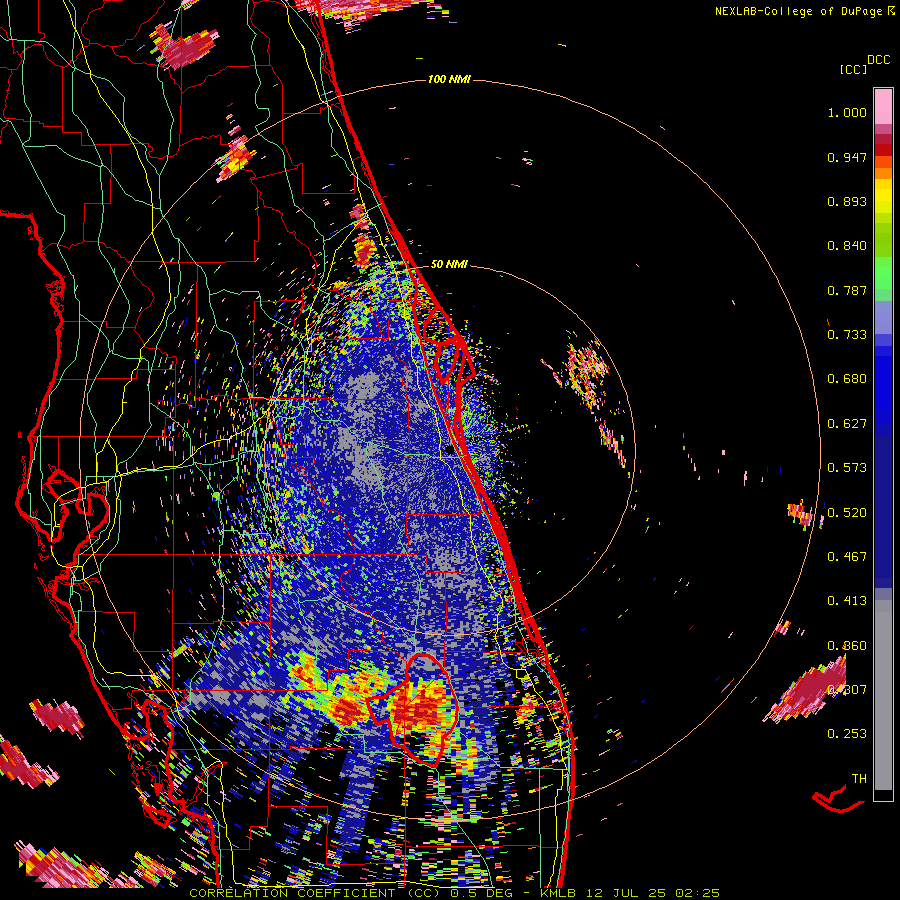This screenshot has height=900, width=900.
Task: Click the TH threshold label
Action: pos(859,779)
